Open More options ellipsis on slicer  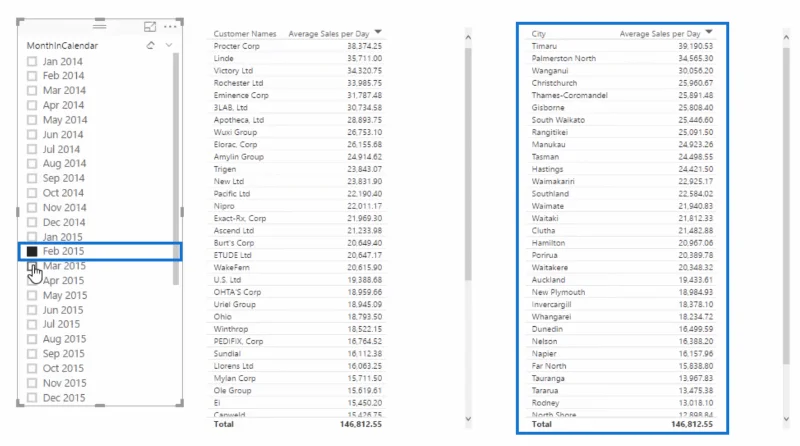[x=170, y=27]
